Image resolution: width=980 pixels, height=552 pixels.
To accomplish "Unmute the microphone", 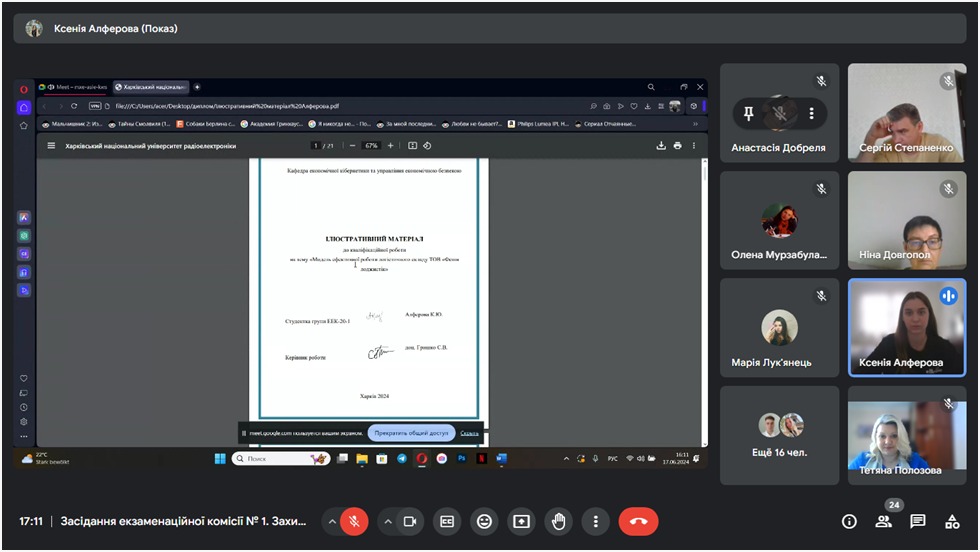I will (353, 521).
